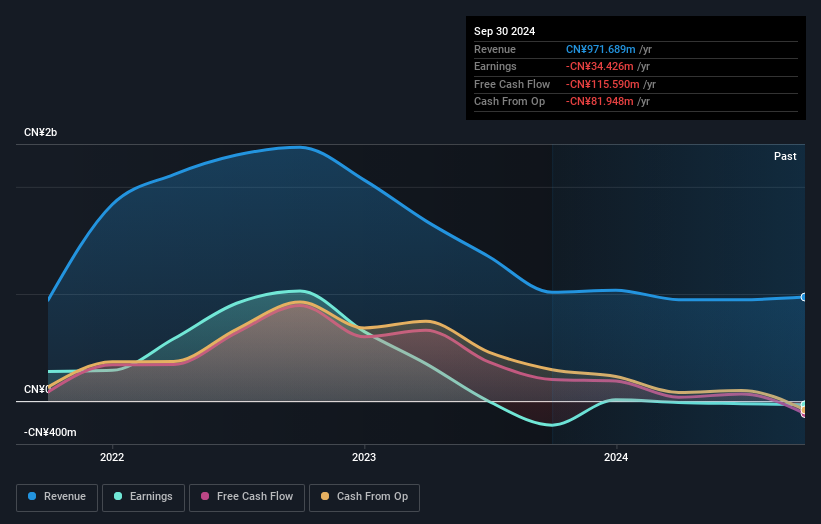This screenshot has height=524, width=821.
Task: Click the Free Cash Flow label in tooltip
Action: (x=512, y=84)
